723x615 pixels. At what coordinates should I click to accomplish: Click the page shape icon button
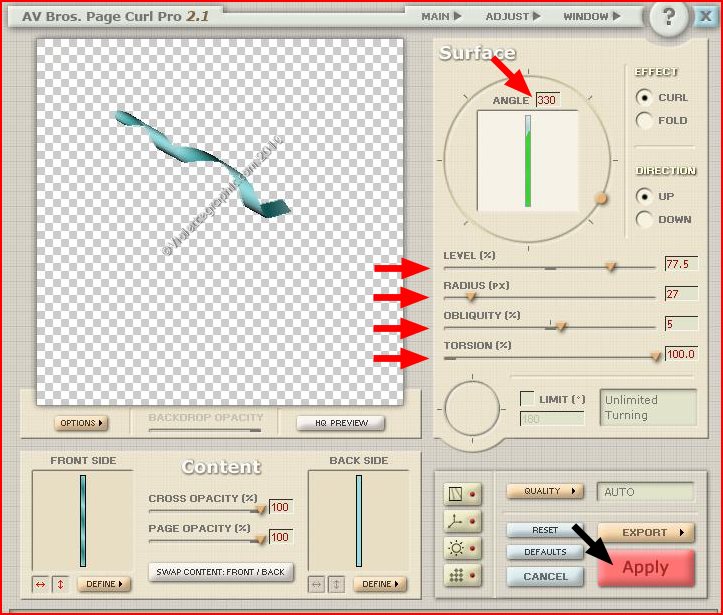coord(456,493)
